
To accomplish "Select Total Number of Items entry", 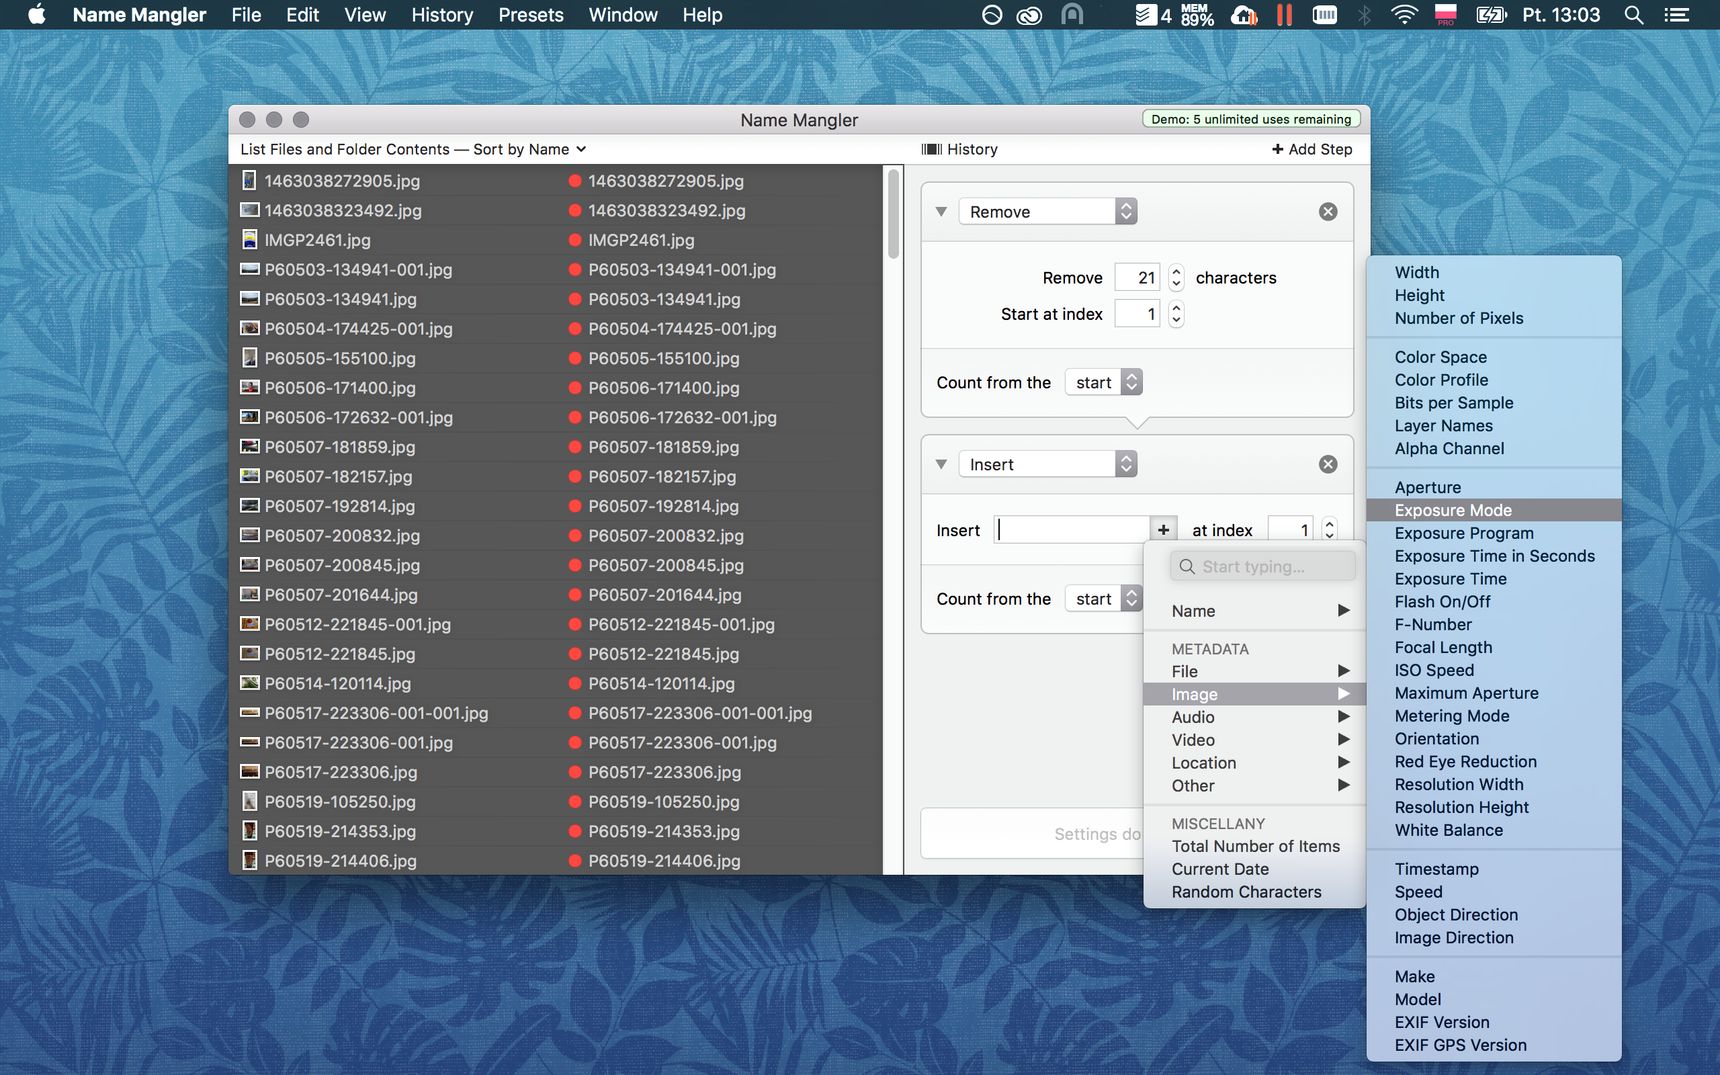I will point(1255,847).
